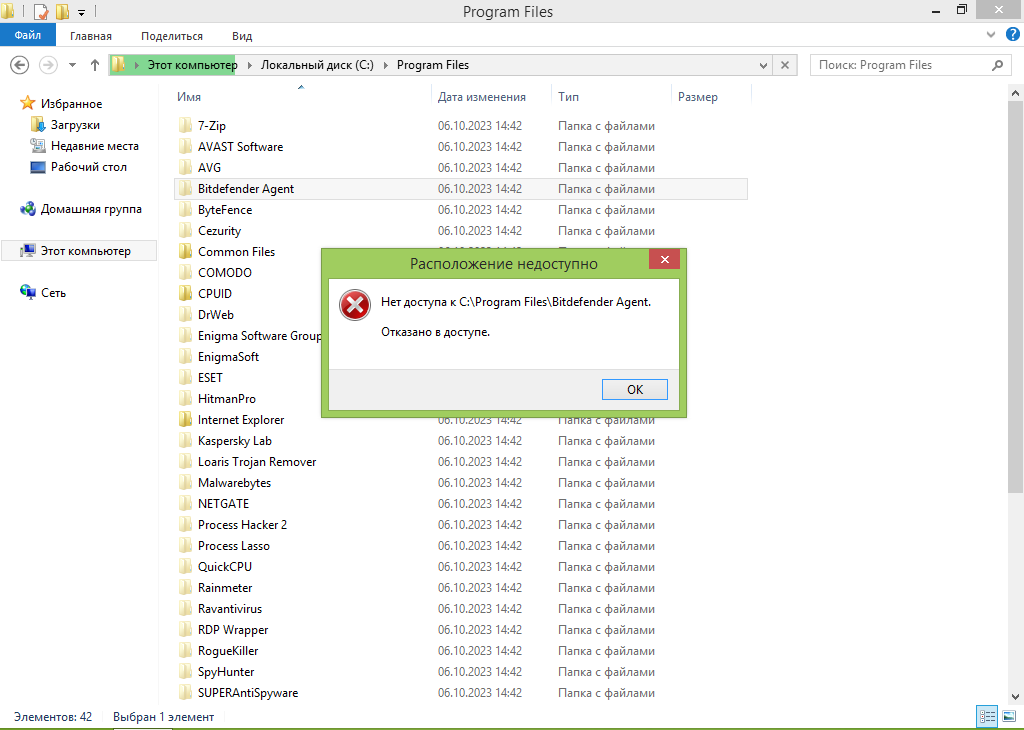Select the ESET folder
The image size is (1024, 730).
(210, 377)
